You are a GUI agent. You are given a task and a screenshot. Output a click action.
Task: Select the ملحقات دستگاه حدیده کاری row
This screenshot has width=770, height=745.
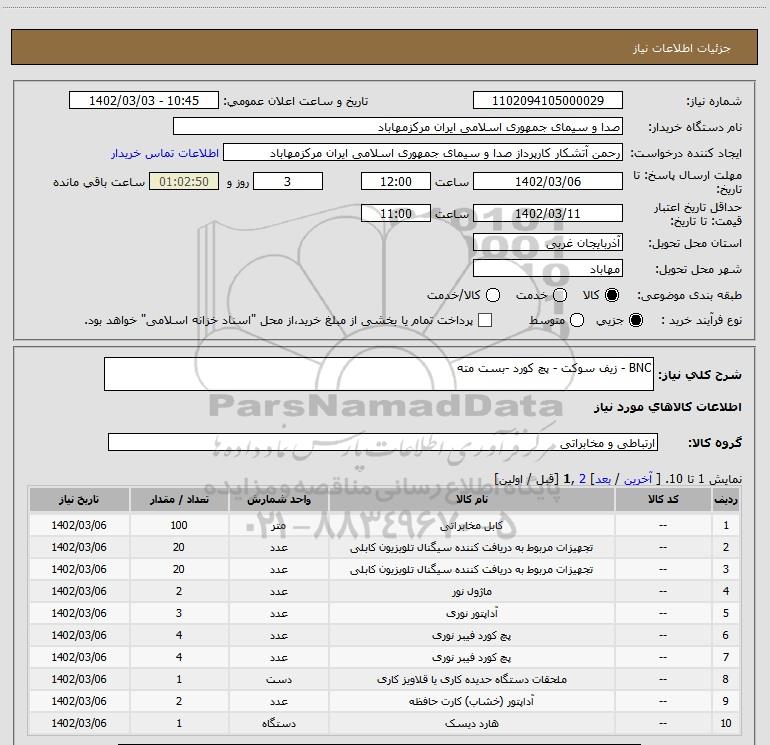pos(384,679)
